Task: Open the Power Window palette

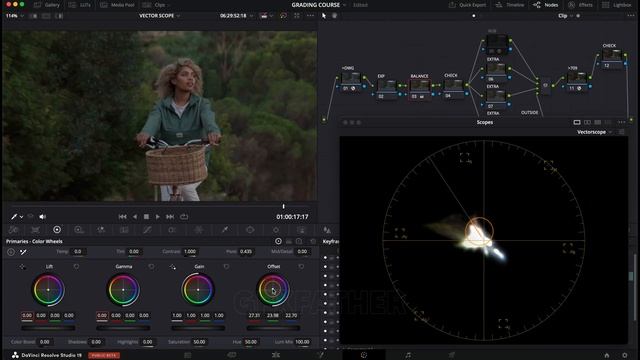Action: tap(250, 230)
